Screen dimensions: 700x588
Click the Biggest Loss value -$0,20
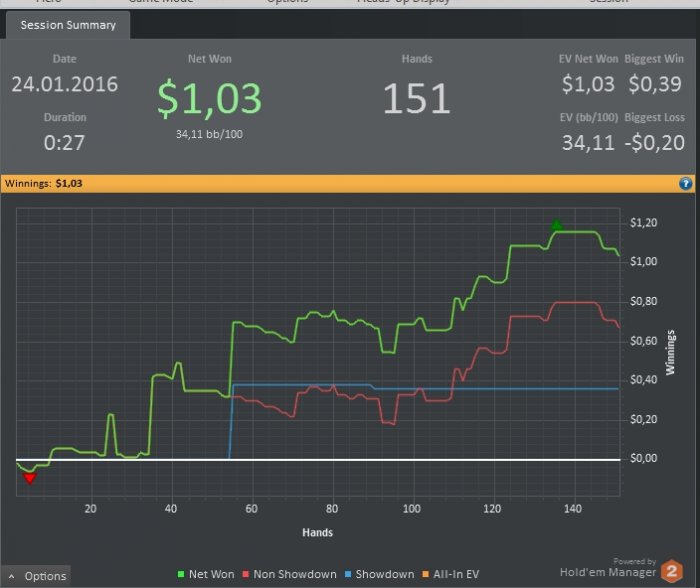tap(654, 143)
